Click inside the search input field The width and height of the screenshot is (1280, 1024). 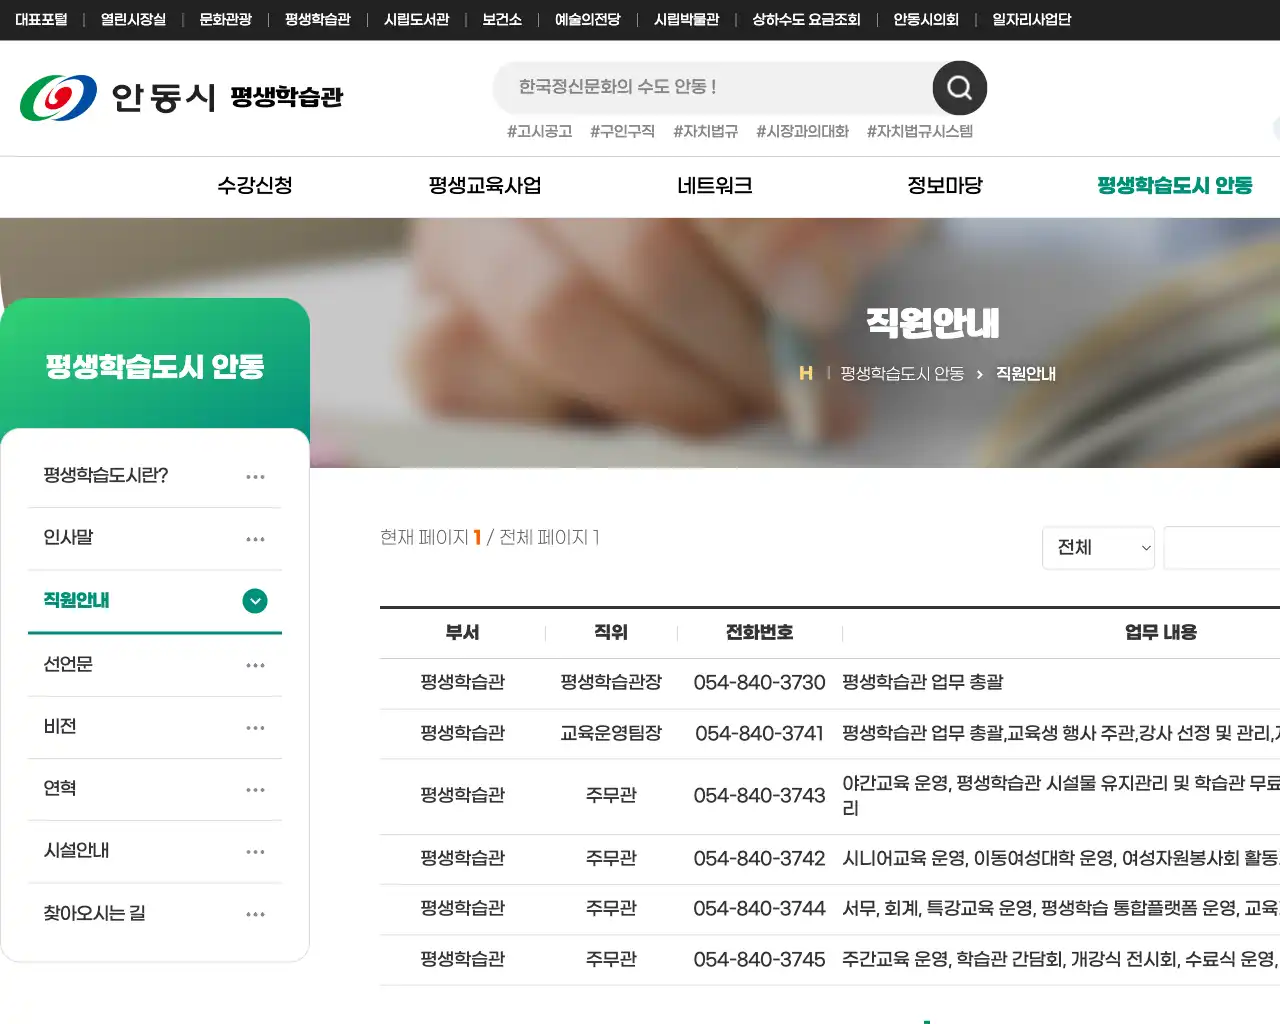click(700, 88)
